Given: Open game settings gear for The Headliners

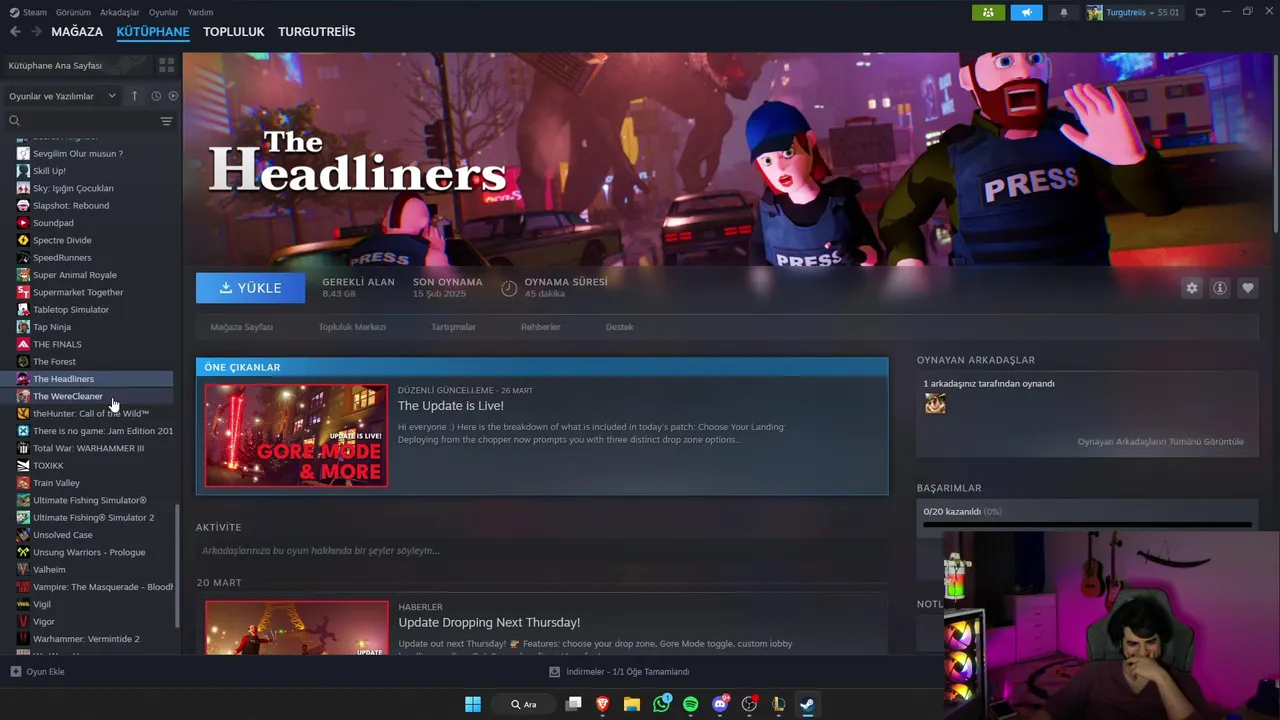Looking at the screenshot, I should click(x=1192, y=288).
